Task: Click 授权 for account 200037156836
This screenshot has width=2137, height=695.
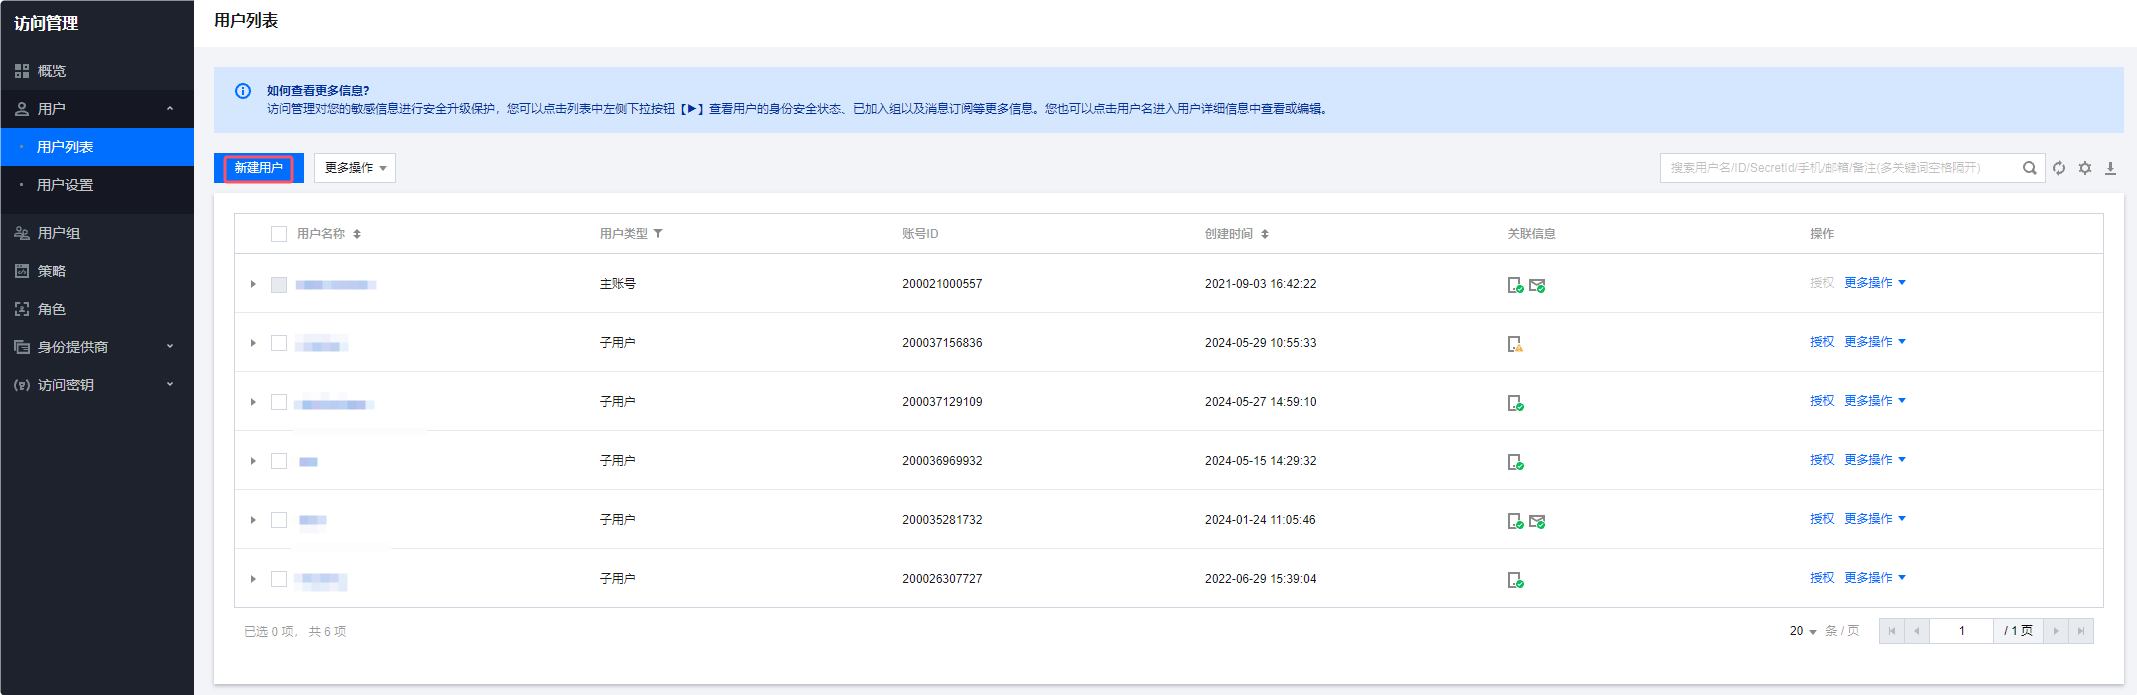Action: pos(1822,342)
